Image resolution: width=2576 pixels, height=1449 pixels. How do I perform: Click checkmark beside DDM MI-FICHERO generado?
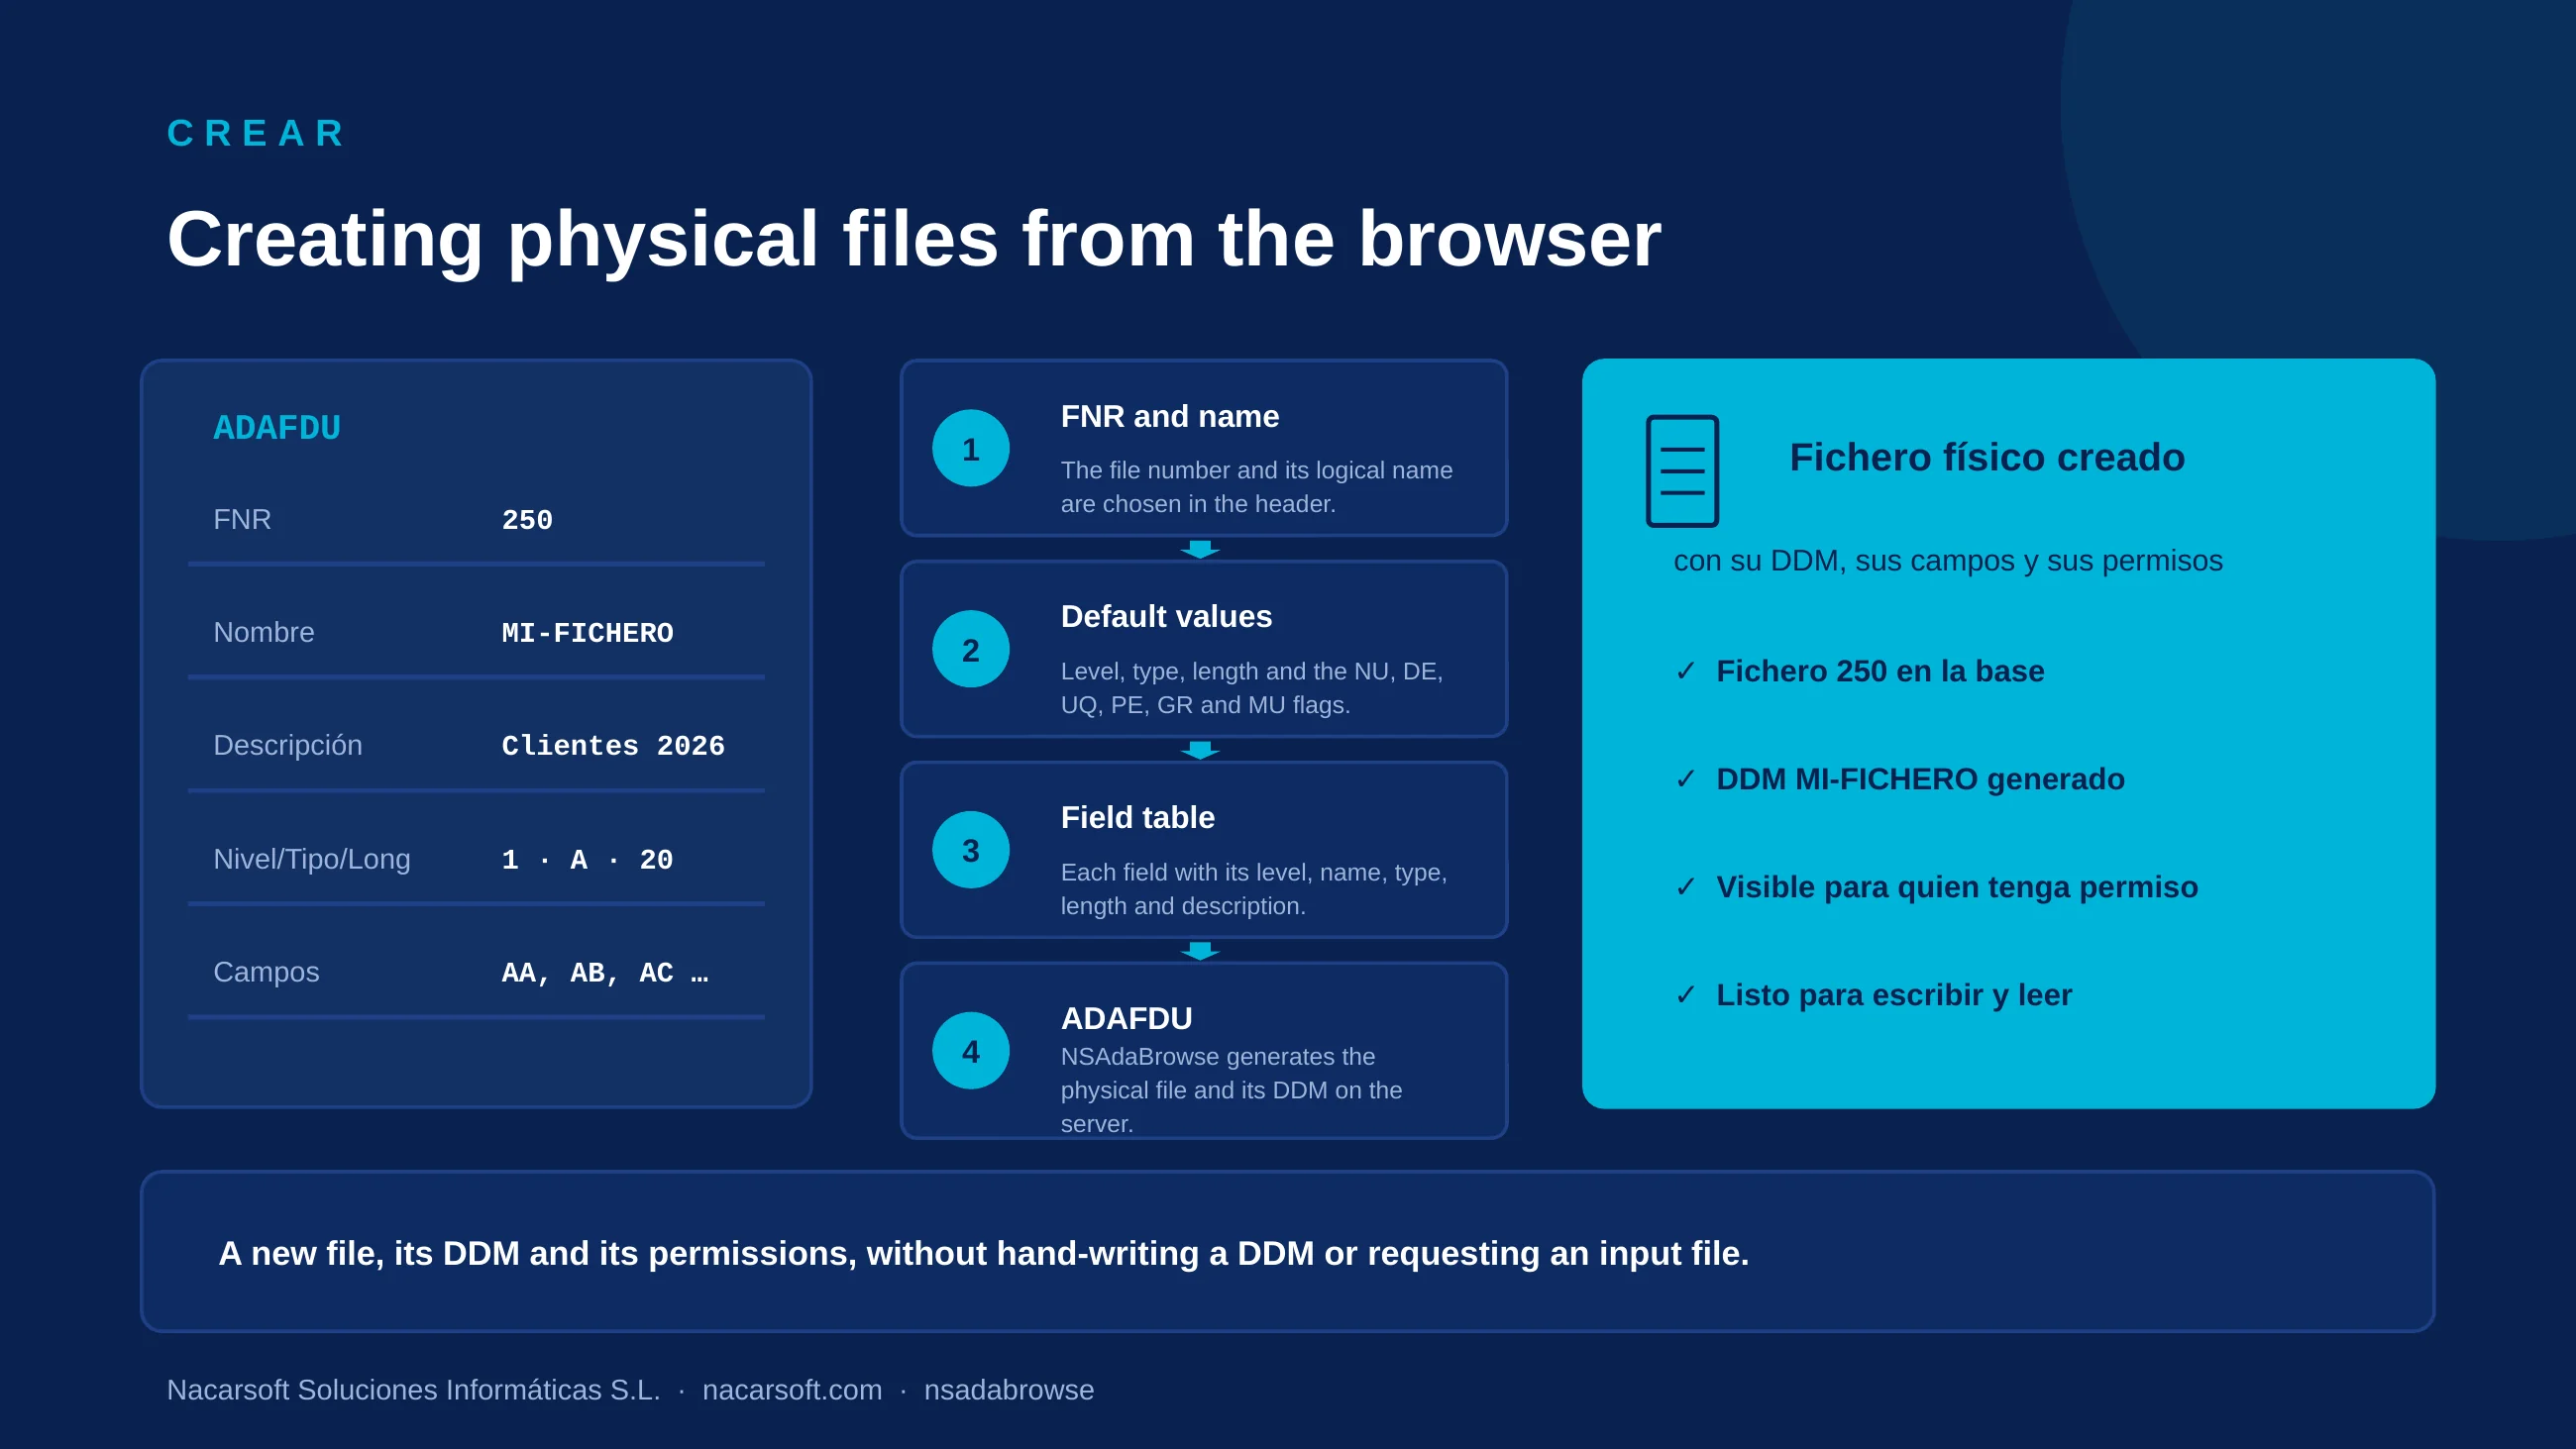[1686, 779]
